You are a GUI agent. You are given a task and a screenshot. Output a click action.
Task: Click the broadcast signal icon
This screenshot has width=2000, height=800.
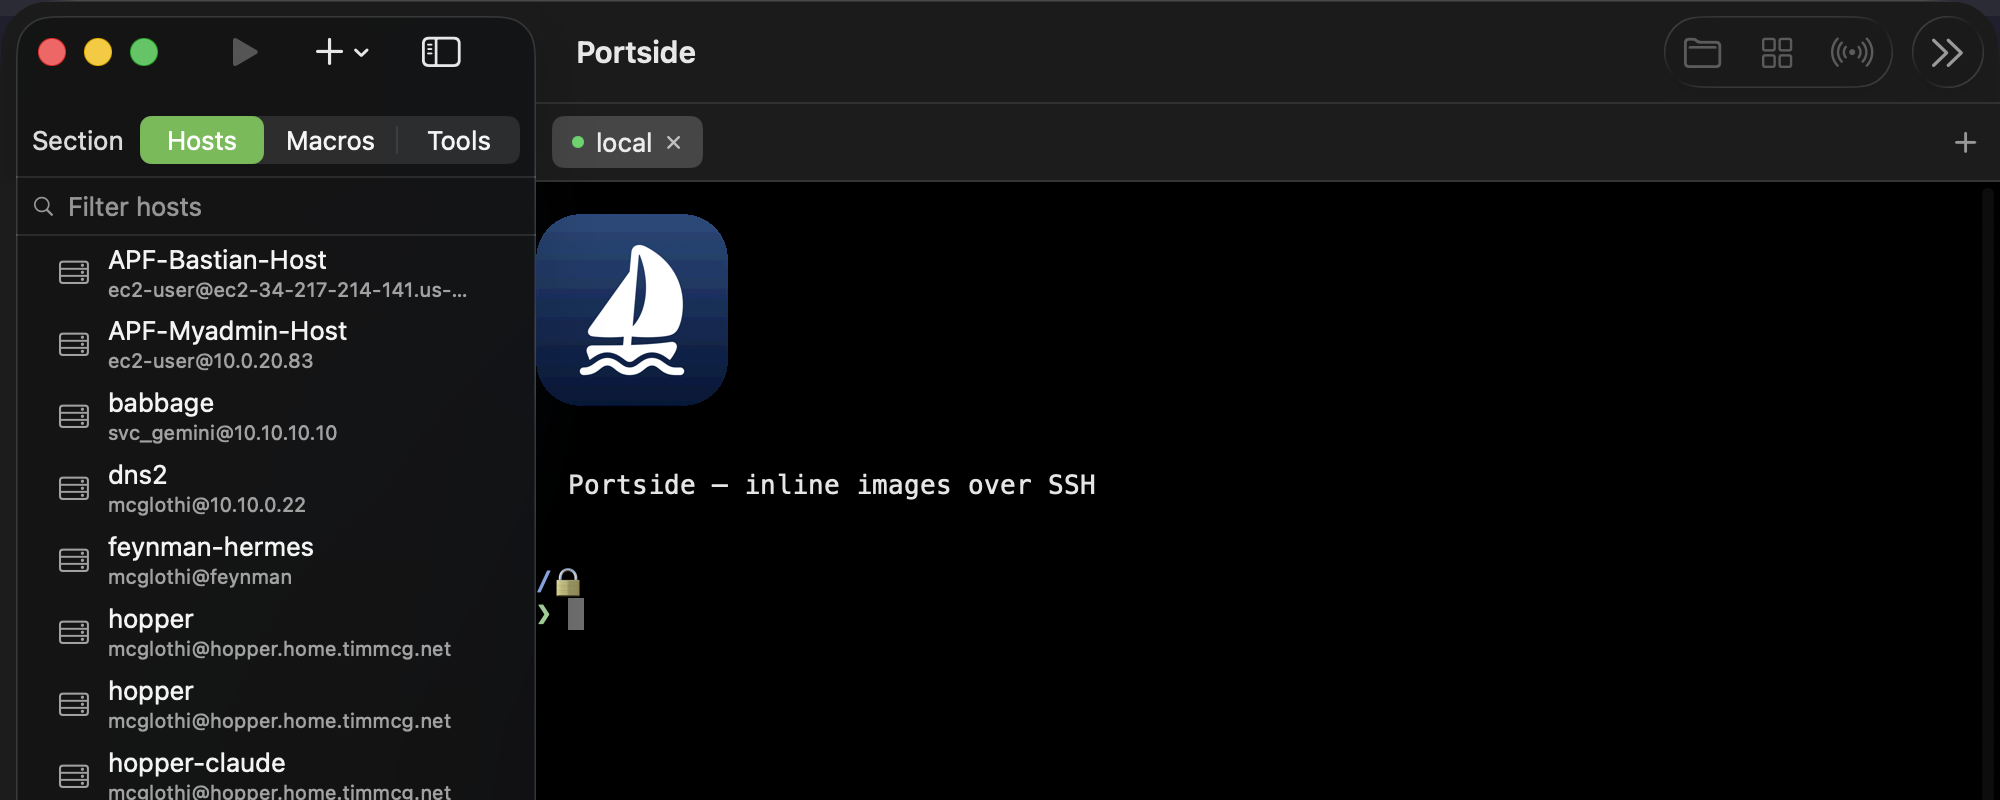point(1852,52)
